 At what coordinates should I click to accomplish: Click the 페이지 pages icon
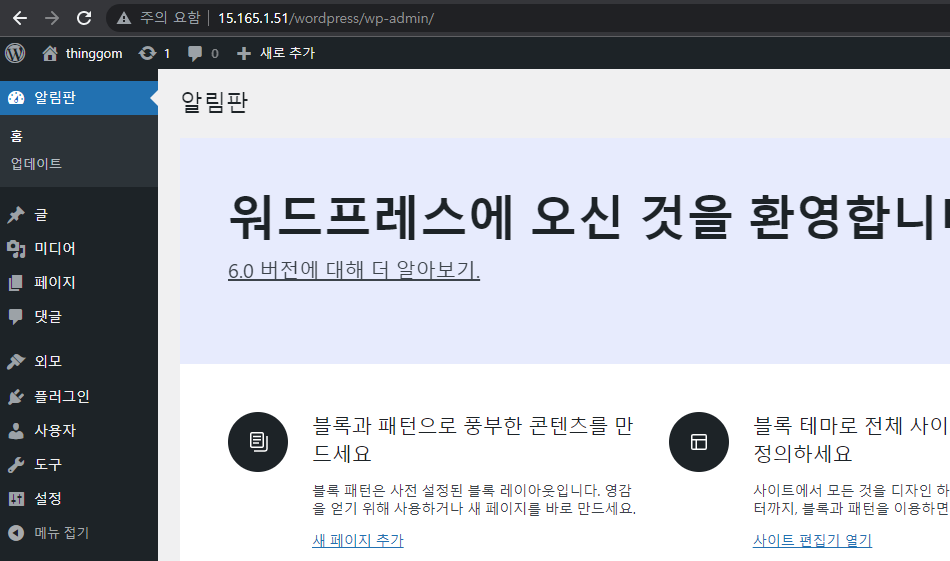[x=16, y=282]
